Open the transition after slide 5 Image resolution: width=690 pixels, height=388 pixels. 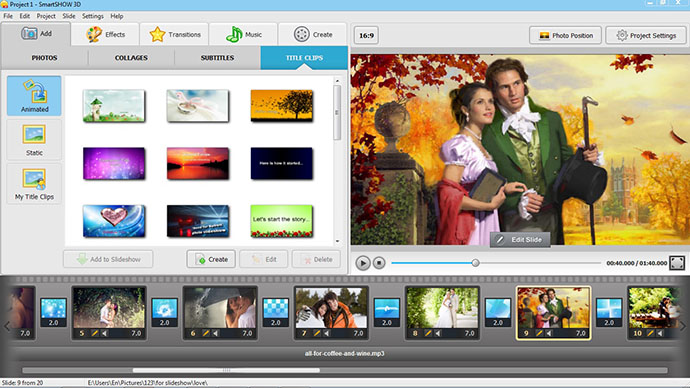click(x=165, y=312)
